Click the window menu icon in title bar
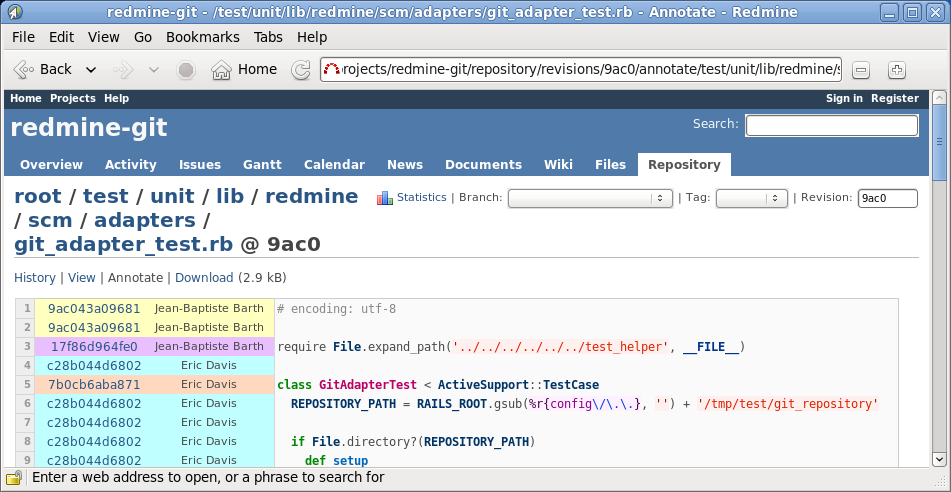 [x=16, y=12]
